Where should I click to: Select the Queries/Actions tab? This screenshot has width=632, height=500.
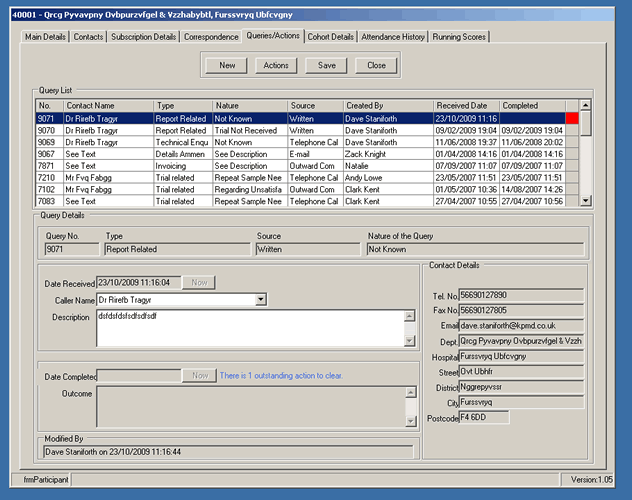(273, 35)
